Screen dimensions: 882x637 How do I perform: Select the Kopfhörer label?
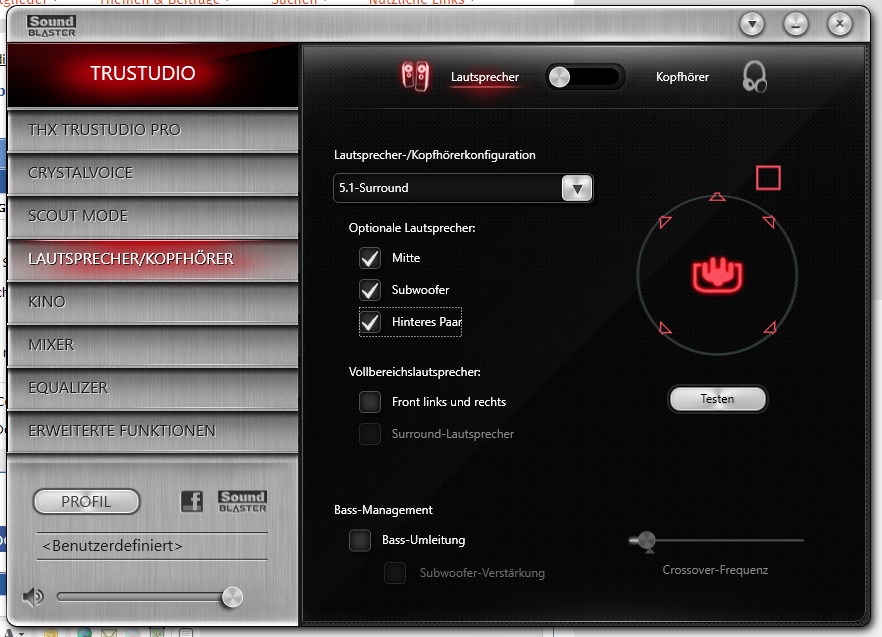tap(682, 77)
